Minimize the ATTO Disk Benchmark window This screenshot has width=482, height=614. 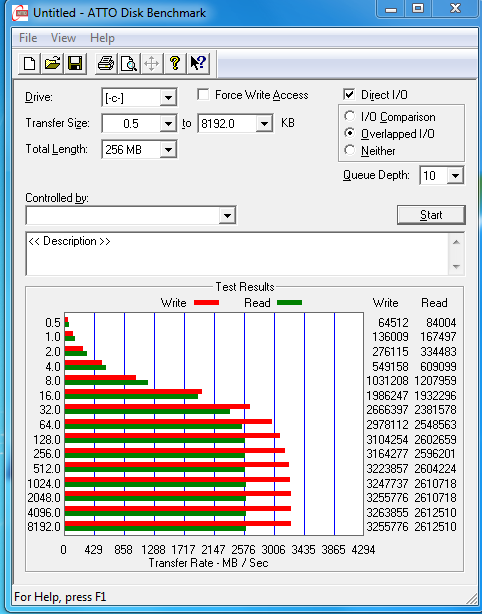391,9
